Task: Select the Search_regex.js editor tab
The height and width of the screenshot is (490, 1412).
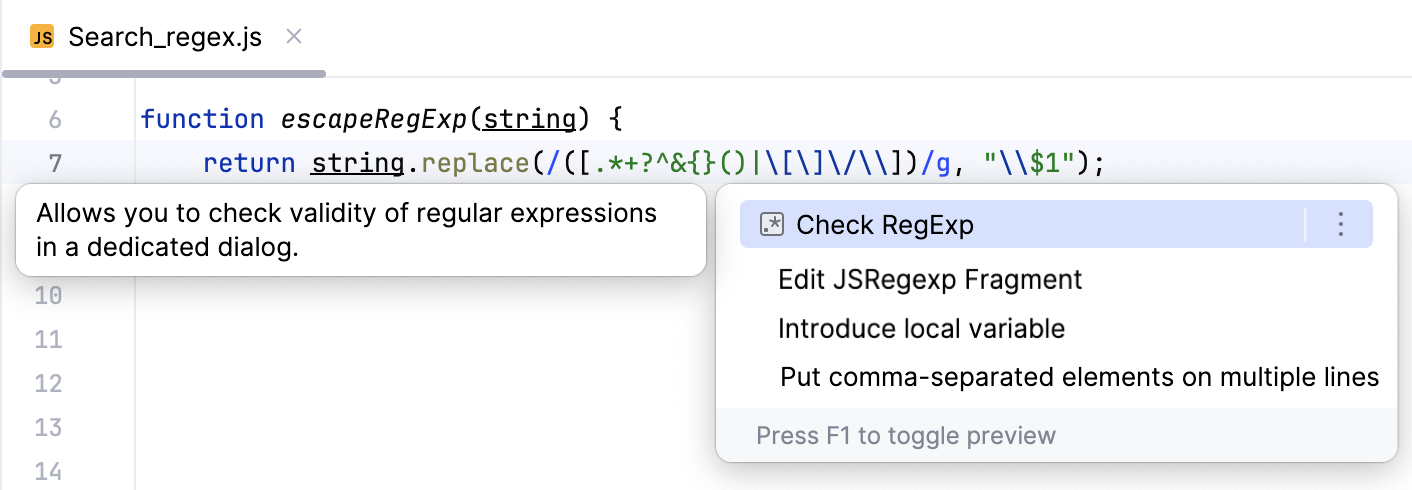Action: [165, 38]
